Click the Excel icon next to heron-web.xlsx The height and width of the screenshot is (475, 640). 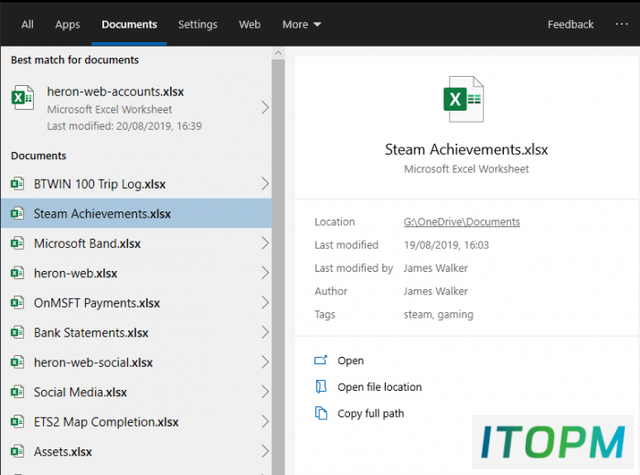click(17, 273)
